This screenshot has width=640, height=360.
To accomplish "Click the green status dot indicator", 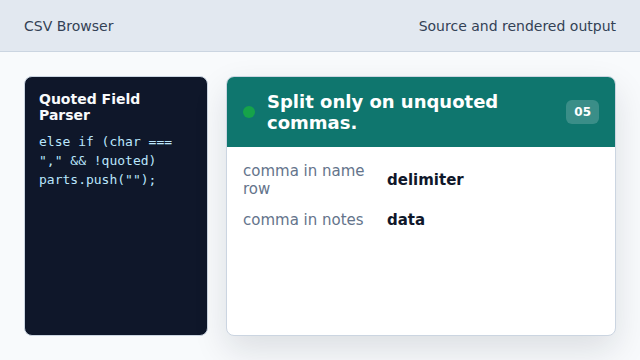I will click(x=249, y=112).
